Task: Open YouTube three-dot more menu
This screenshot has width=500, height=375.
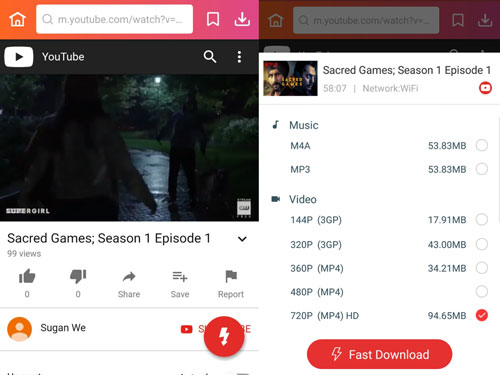Action: pyautogui.click(x=239, y=57)
